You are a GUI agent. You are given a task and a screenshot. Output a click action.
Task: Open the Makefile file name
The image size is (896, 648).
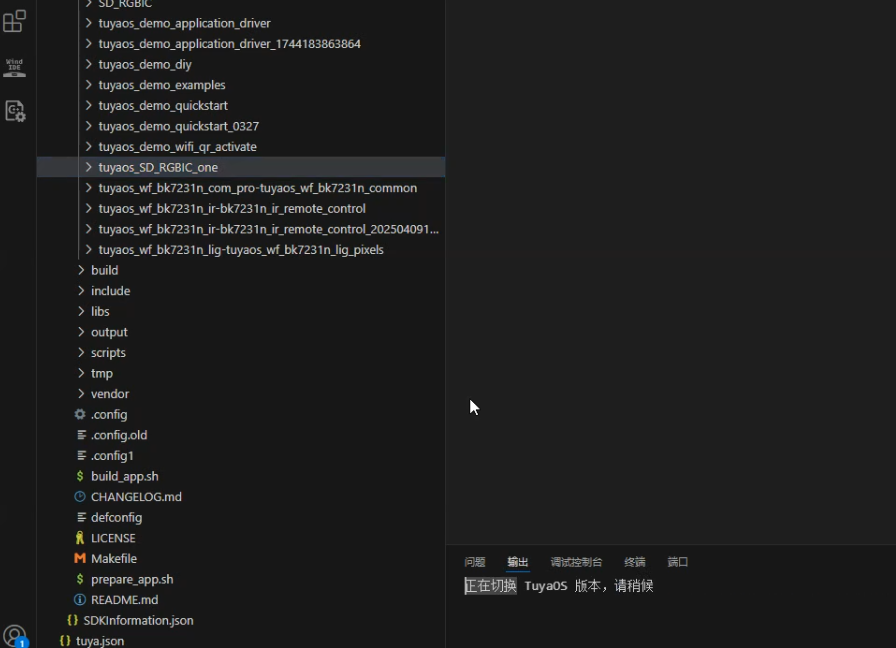(114, 558)
